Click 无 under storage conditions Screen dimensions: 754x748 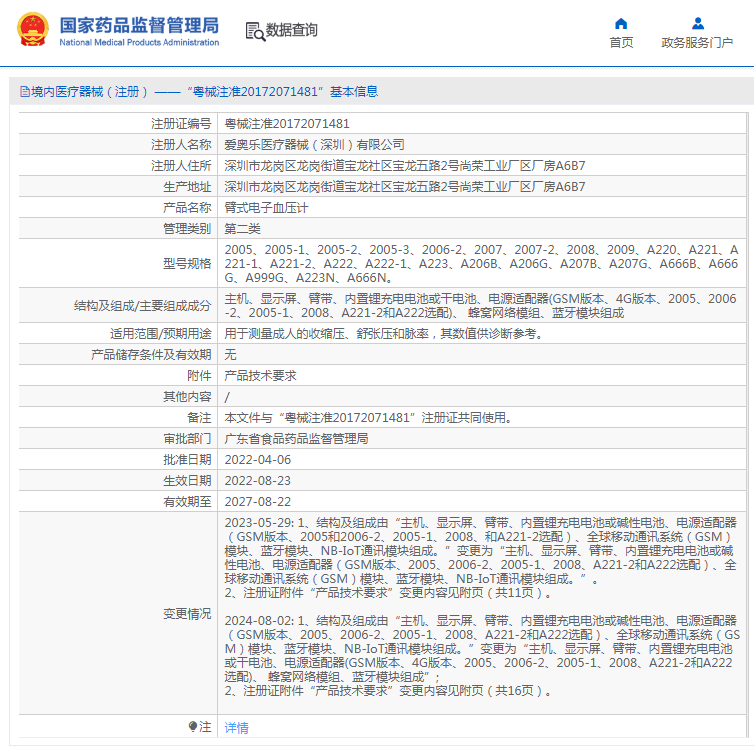pos(230,355)
